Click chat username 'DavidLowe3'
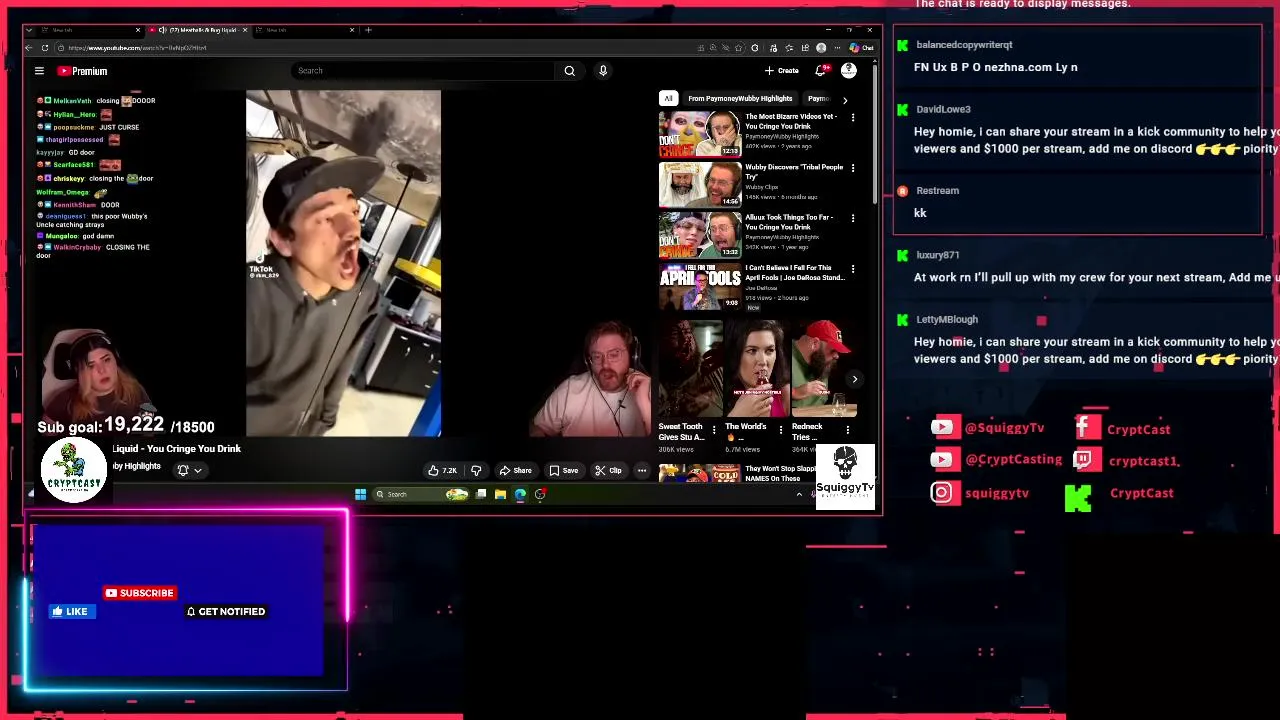Image resolution: width=1280 pixels, height=720 pixels. coord(943,109)
